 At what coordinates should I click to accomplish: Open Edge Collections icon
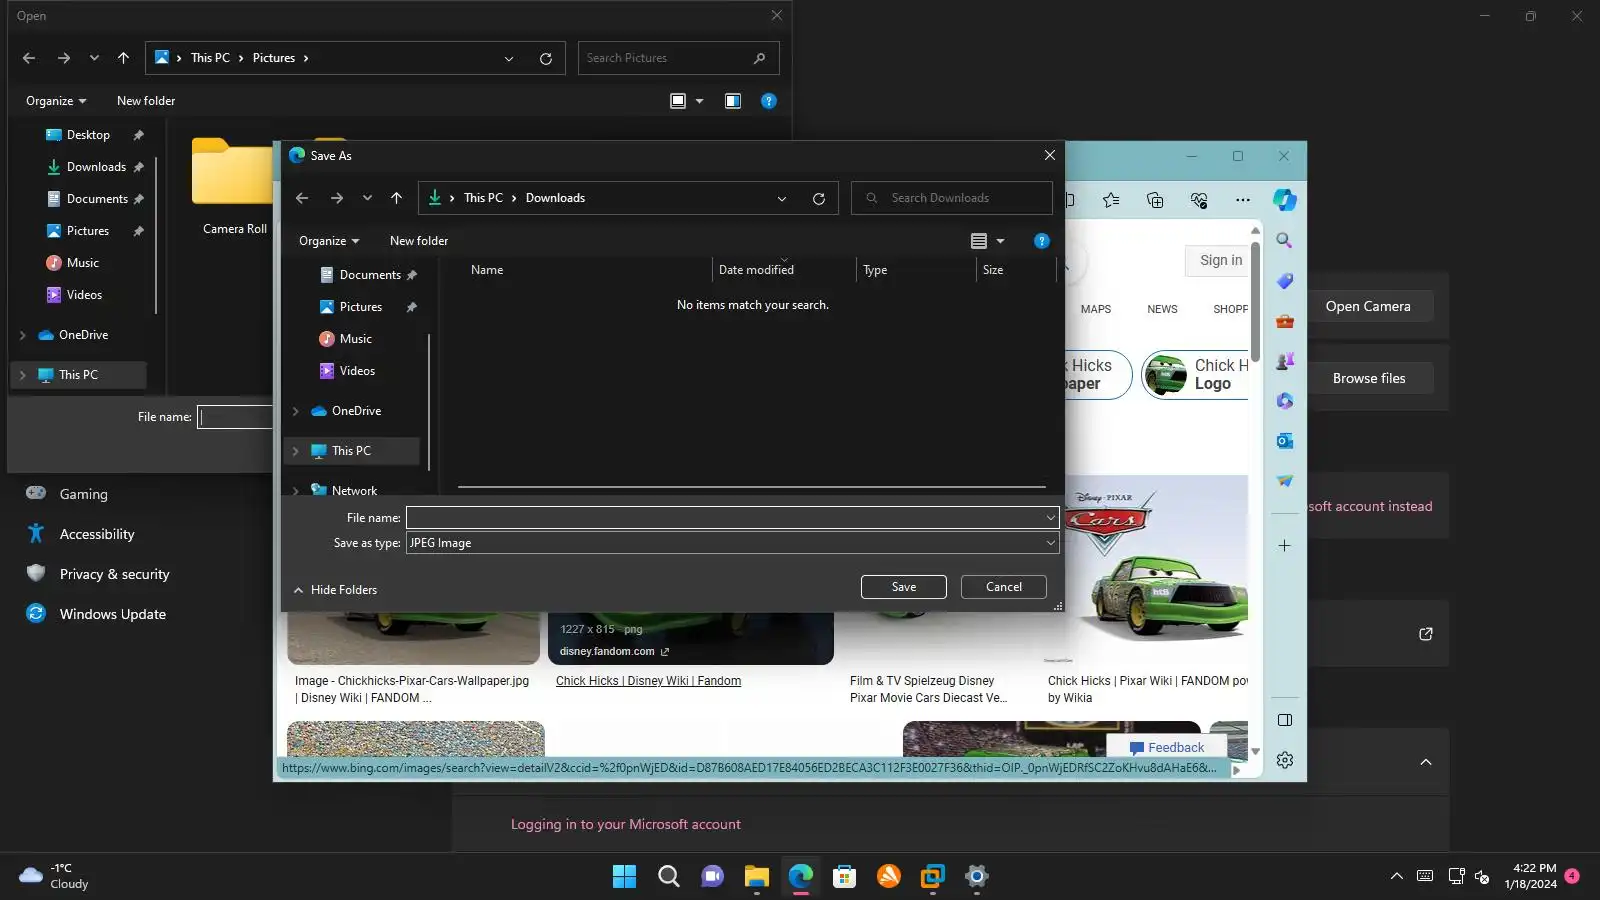click(1155, 200)
